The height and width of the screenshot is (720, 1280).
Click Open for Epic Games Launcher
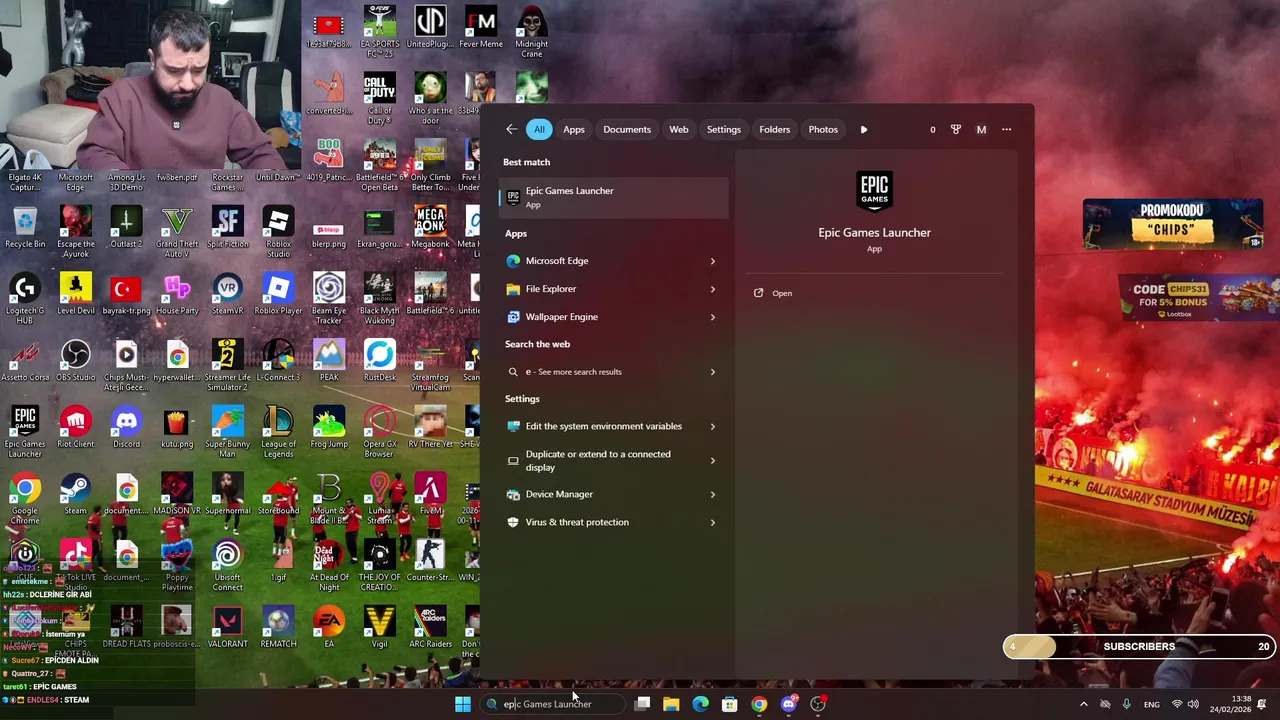(x=773, y=293)
